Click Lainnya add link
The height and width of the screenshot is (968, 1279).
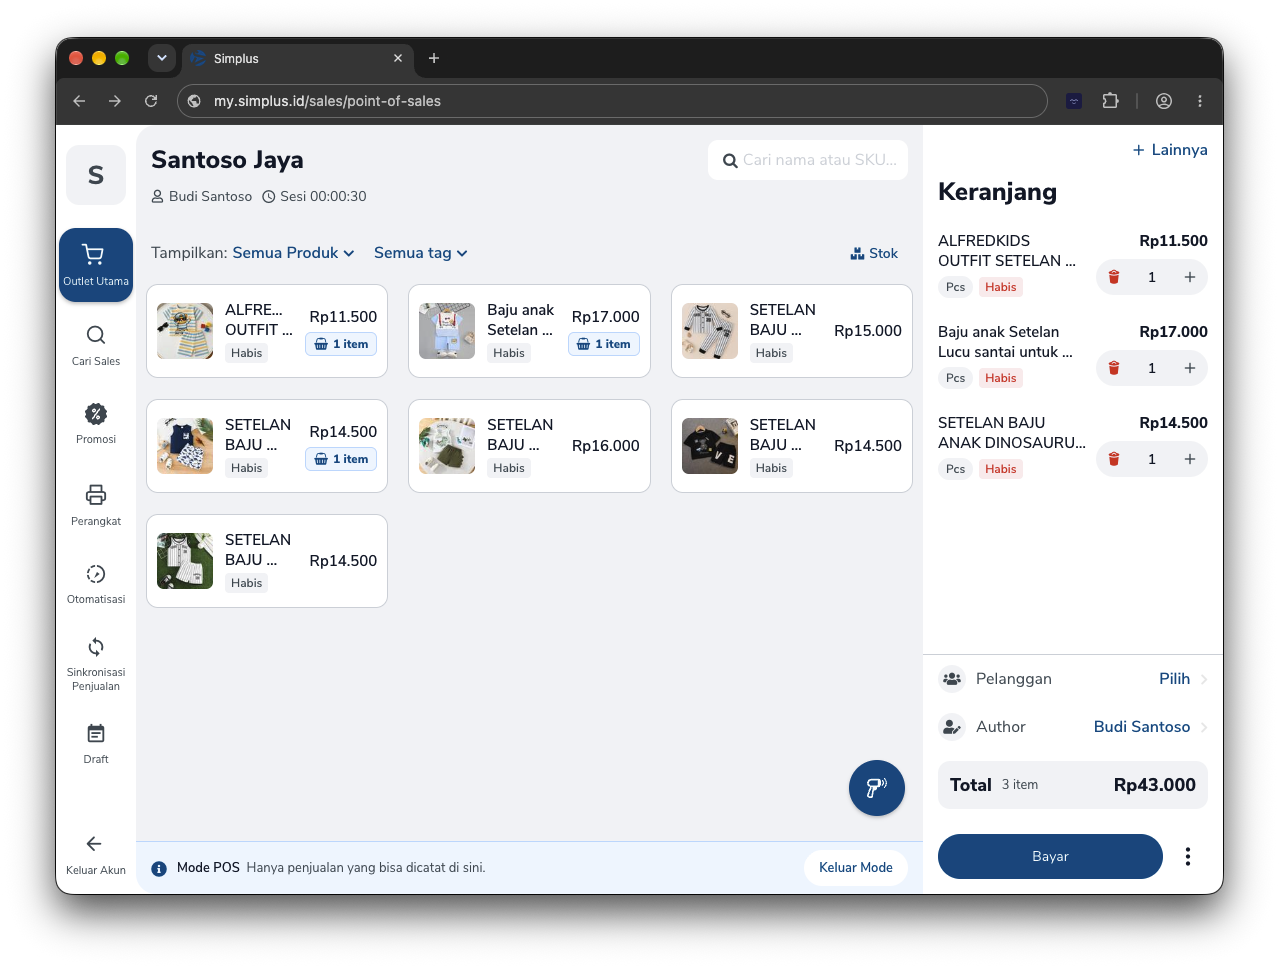point(1169,150)
